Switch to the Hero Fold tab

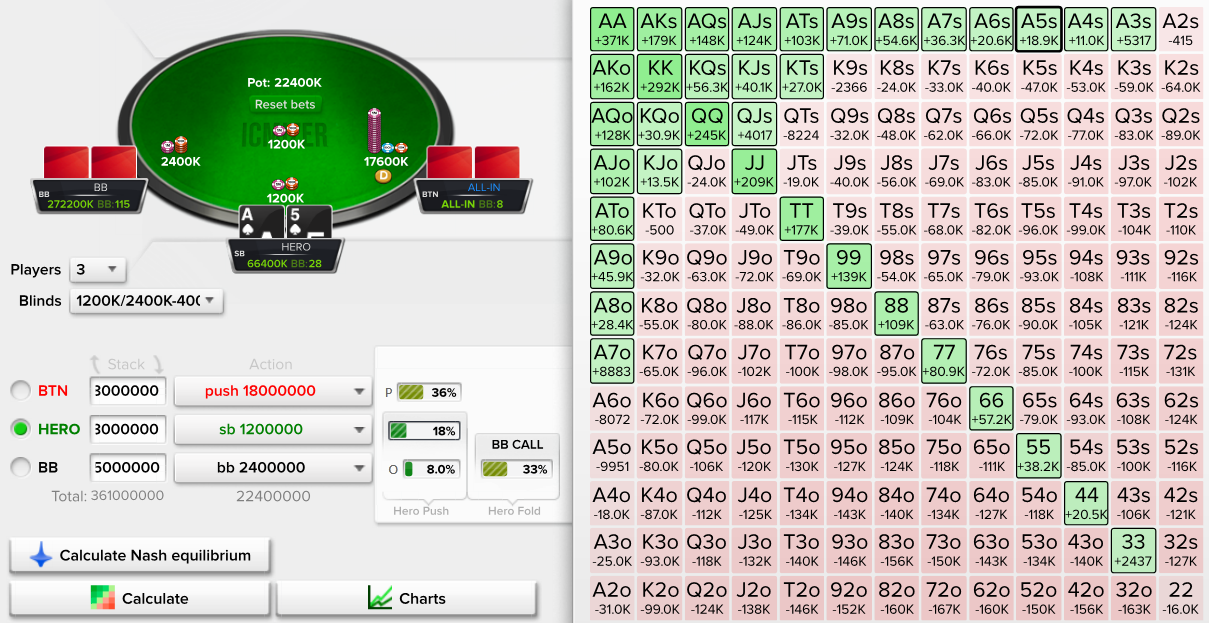coord(514,511)
